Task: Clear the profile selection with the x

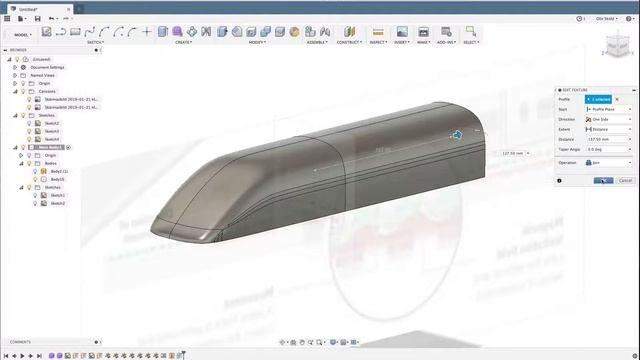Action: tap(617, 100)
